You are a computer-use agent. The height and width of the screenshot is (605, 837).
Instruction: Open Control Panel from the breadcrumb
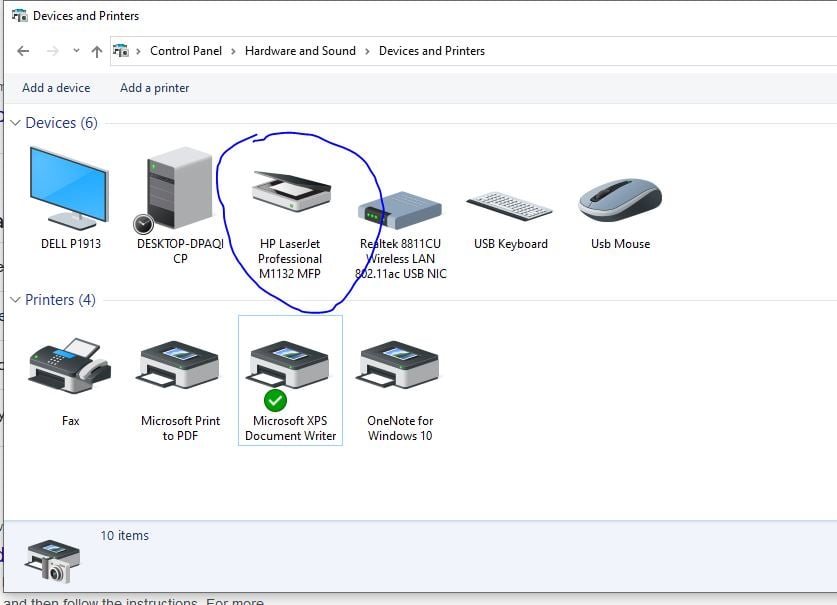pos(186,51)
